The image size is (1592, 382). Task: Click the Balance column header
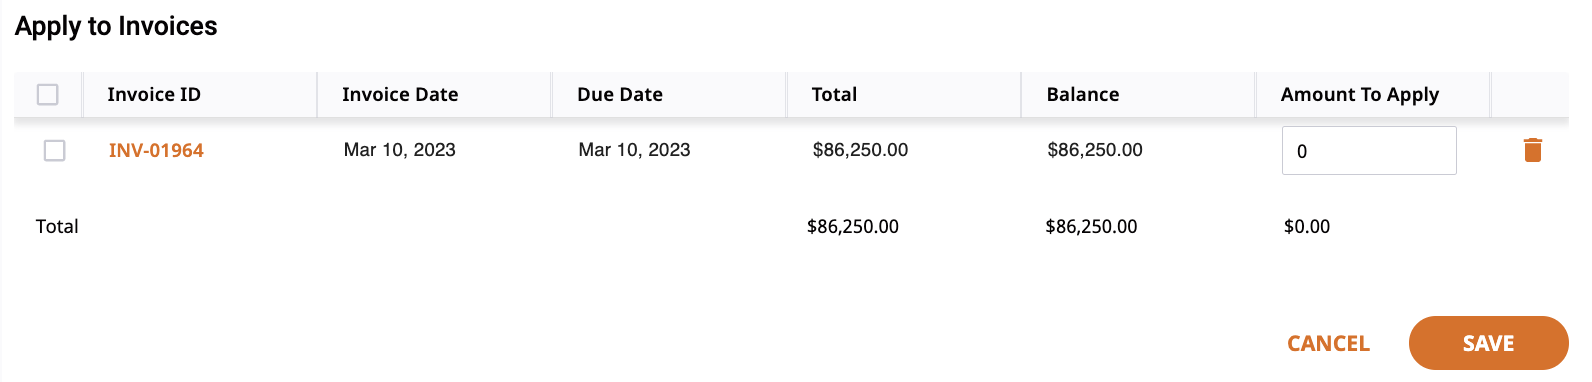point(1083,94)
